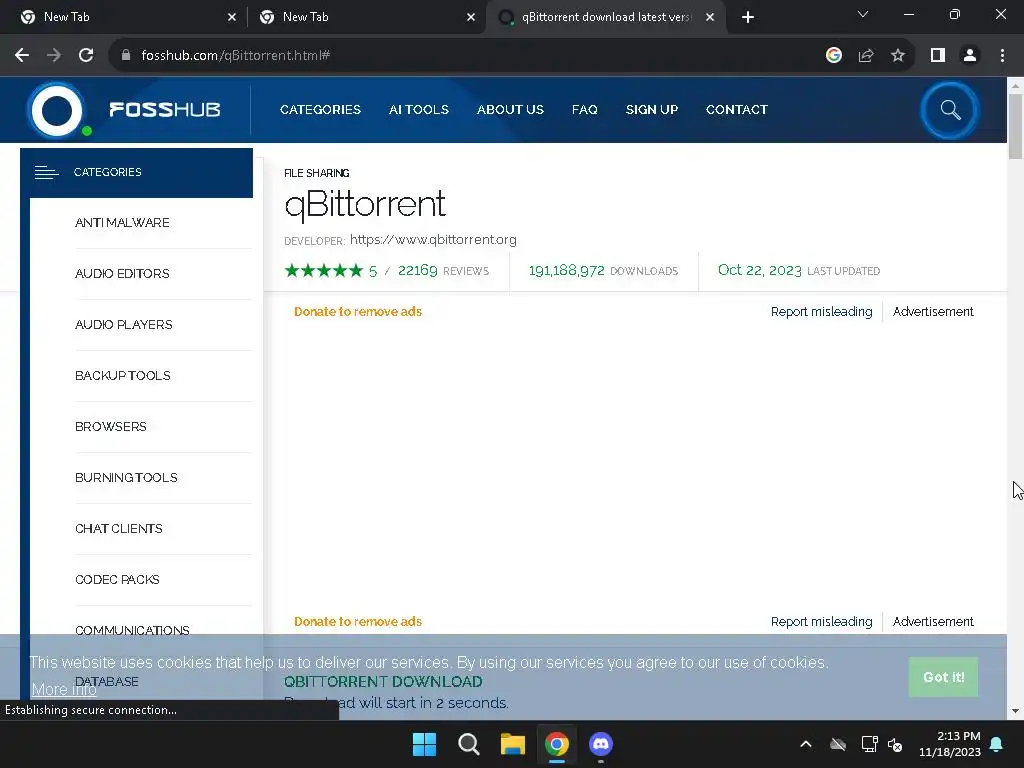Select the BURNING TOOLS category

(126, 477)
